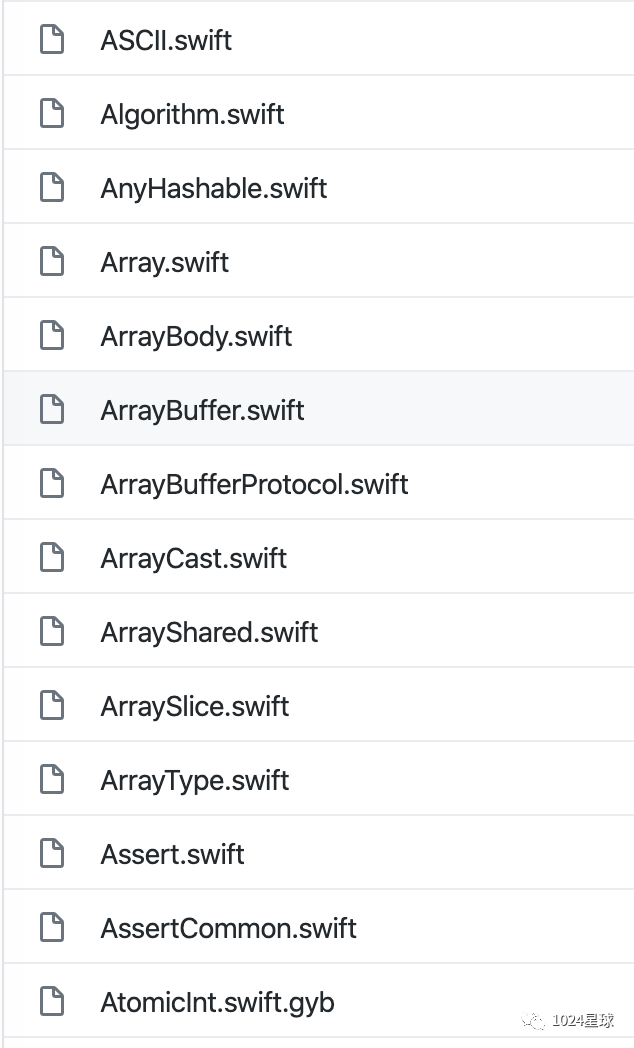Click the file icon beside ASCII.swift
The image size is (634, 1048).
(51, 40)
